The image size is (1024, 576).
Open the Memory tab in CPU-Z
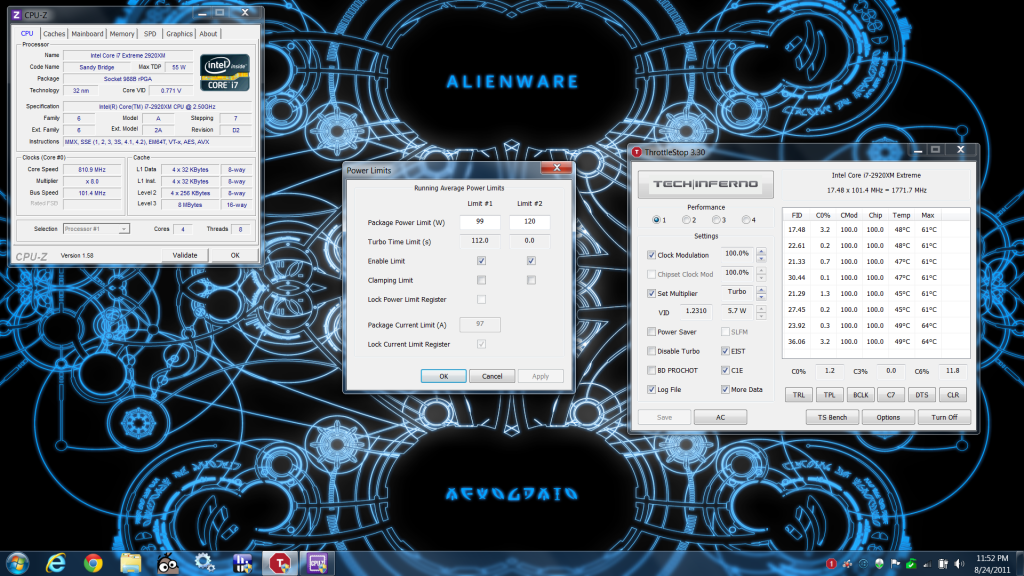pyautogui.click(x=122, y=34)
